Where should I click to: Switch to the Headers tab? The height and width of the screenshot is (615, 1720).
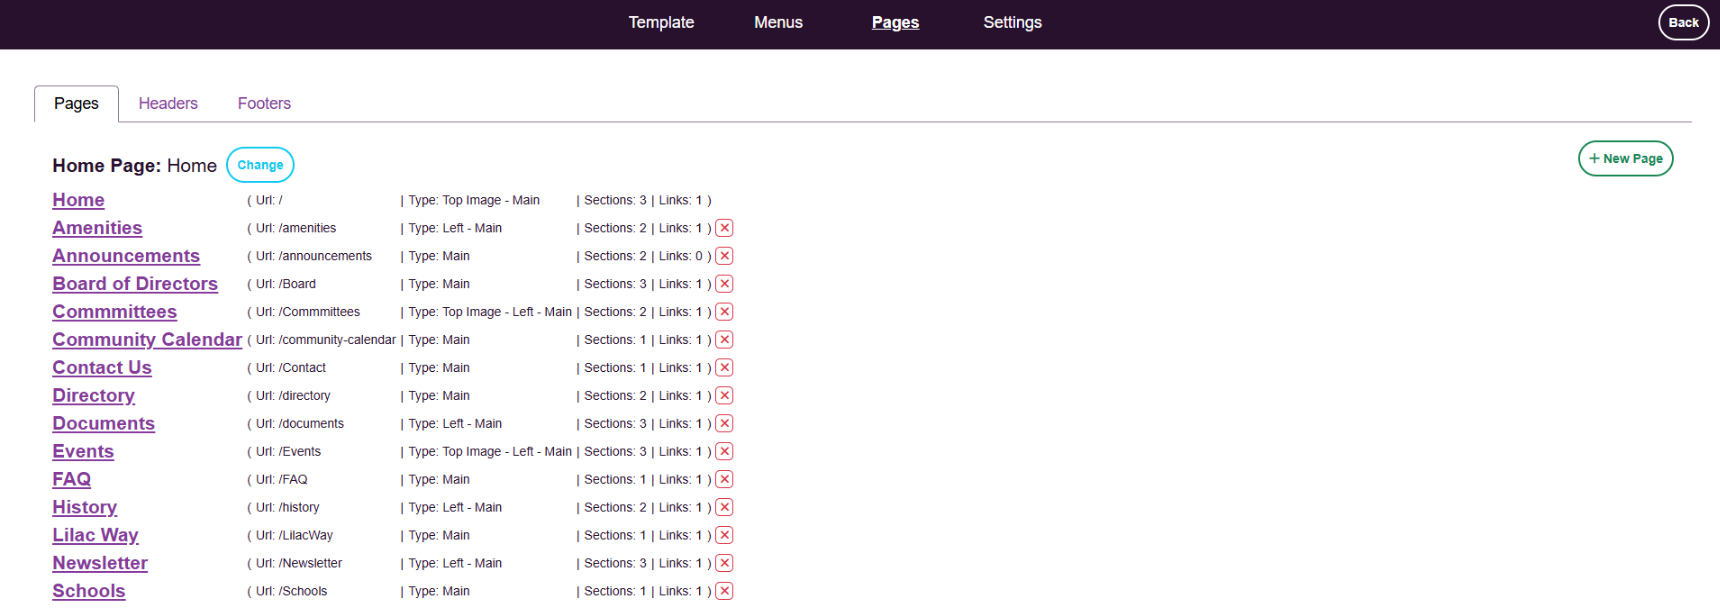point(168,104)
